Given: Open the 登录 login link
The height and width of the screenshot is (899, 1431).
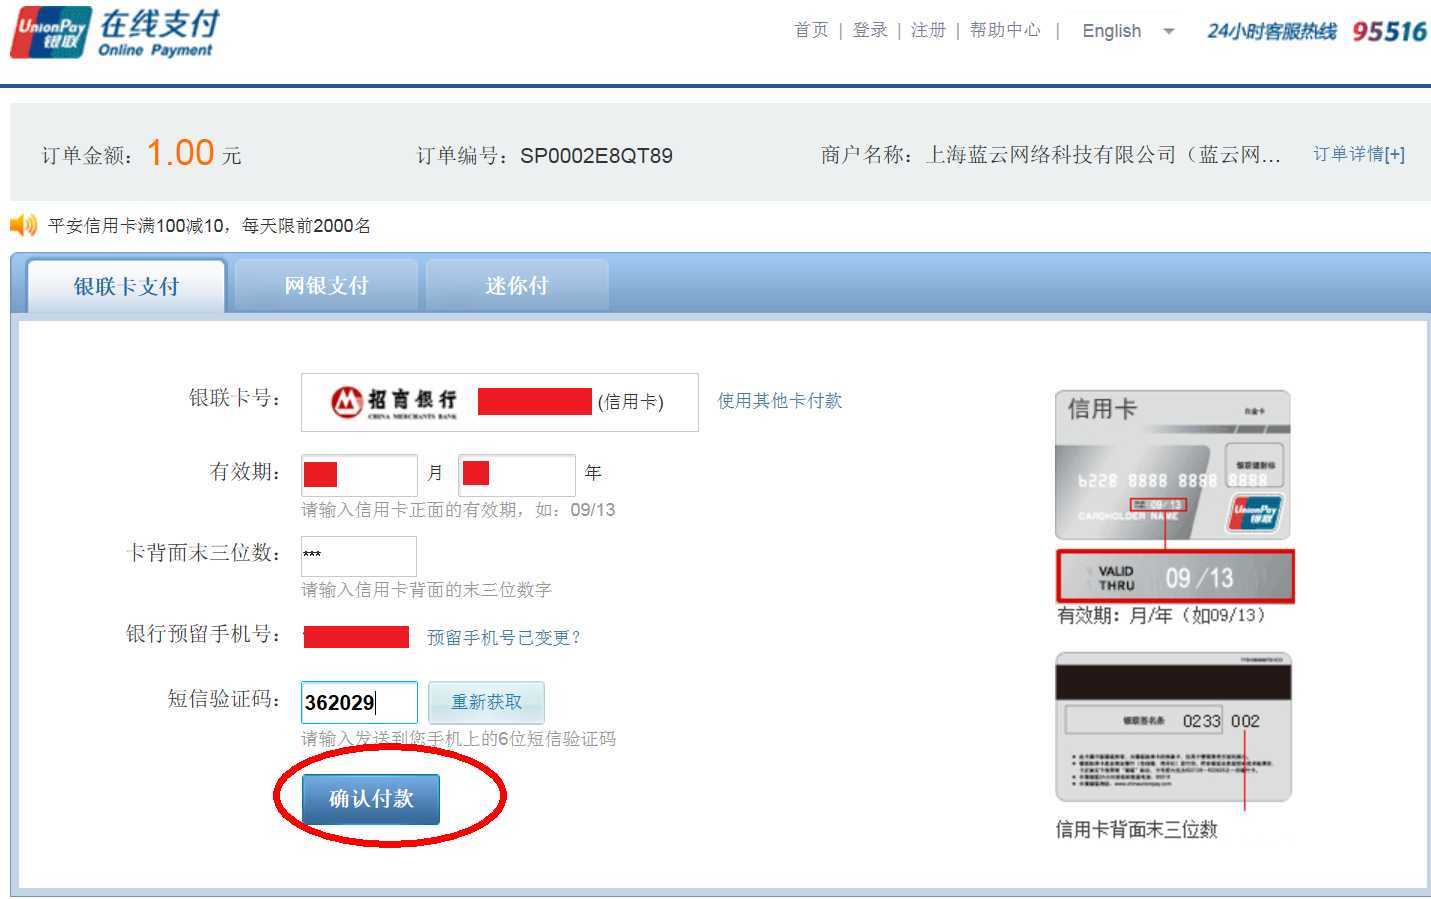Looking at the screenshot, I should (870, 30).
